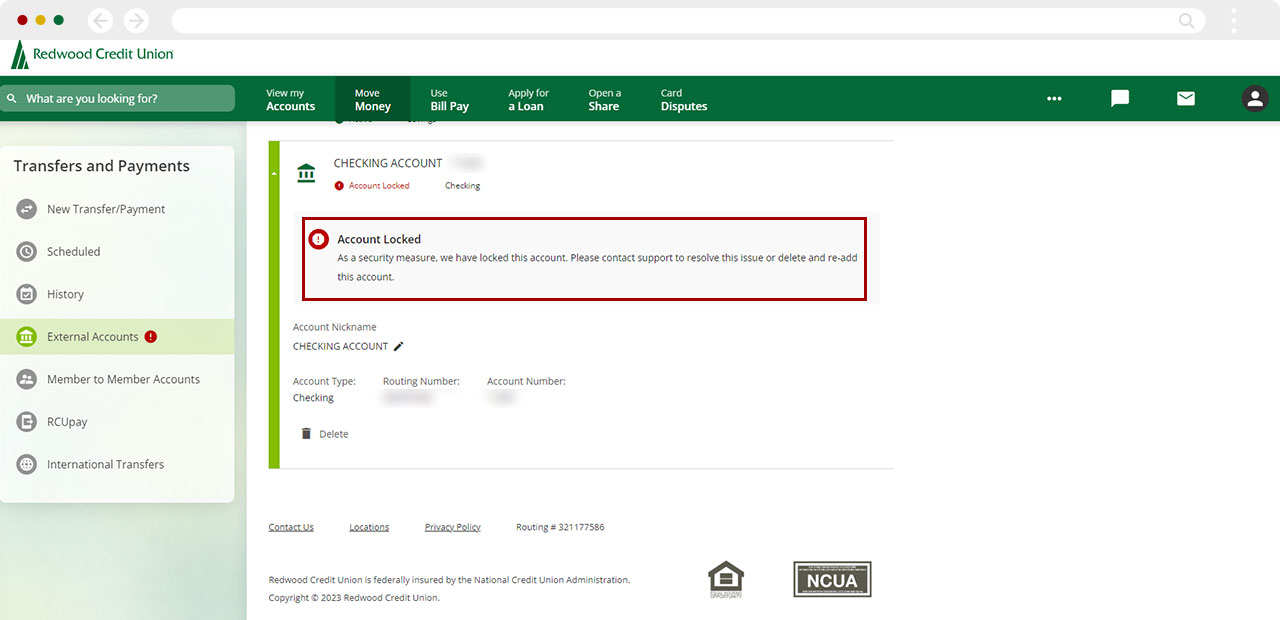Focus the 'What are you looking for?' search field
The width and height of the screenshot is (1280, 620).
click(x=118, y=98)
